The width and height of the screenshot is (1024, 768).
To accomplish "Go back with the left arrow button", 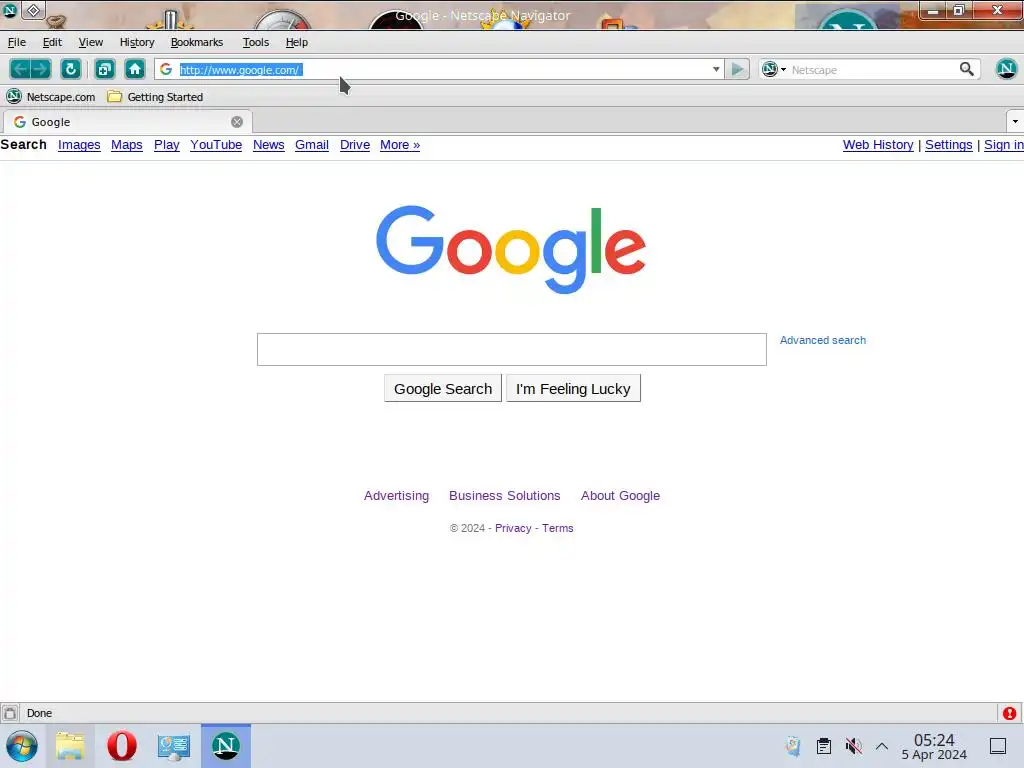I will (x=20, y=69).
